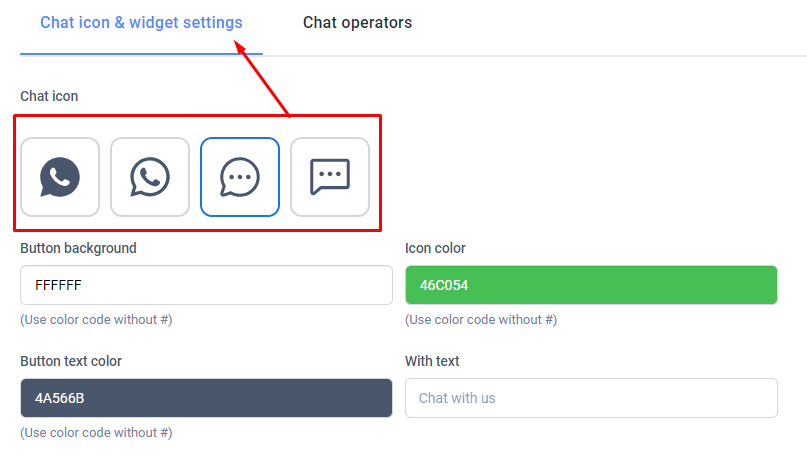Viewport: 807px width, 463px height.
Task: Click the hint below Button text color
Action: pos(96,433)
